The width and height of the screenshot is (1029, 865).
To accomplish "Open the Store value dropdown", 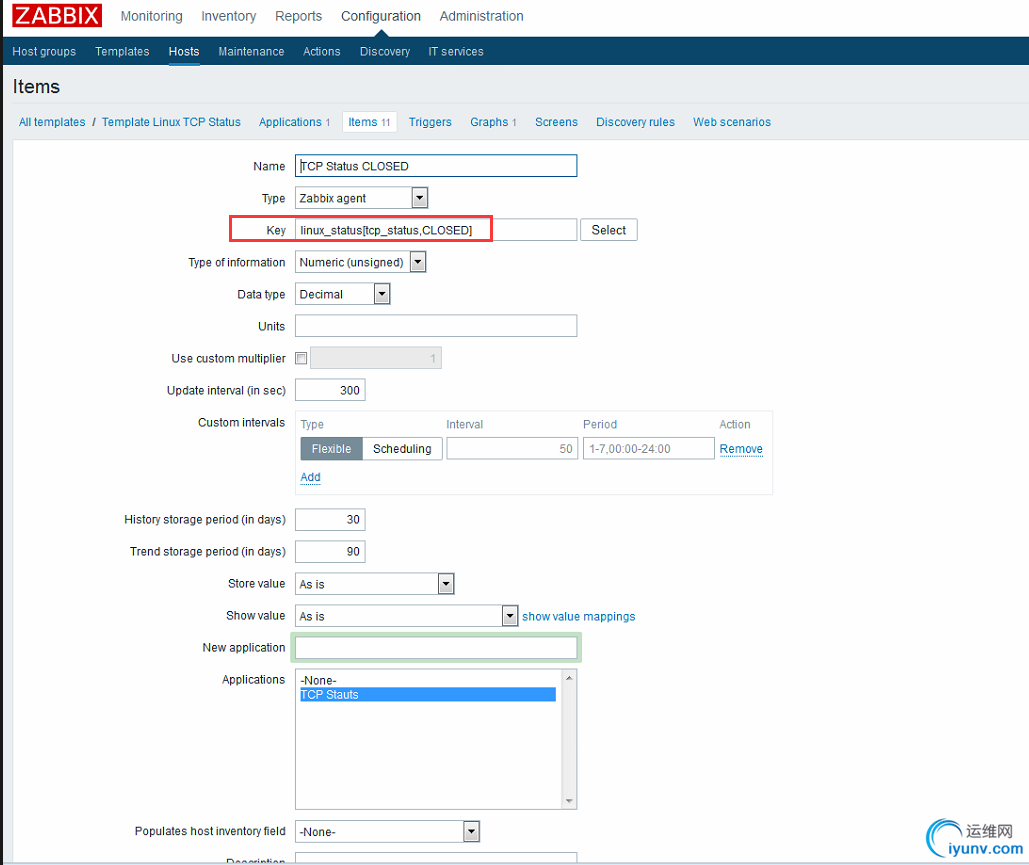I will coord(375,584).
